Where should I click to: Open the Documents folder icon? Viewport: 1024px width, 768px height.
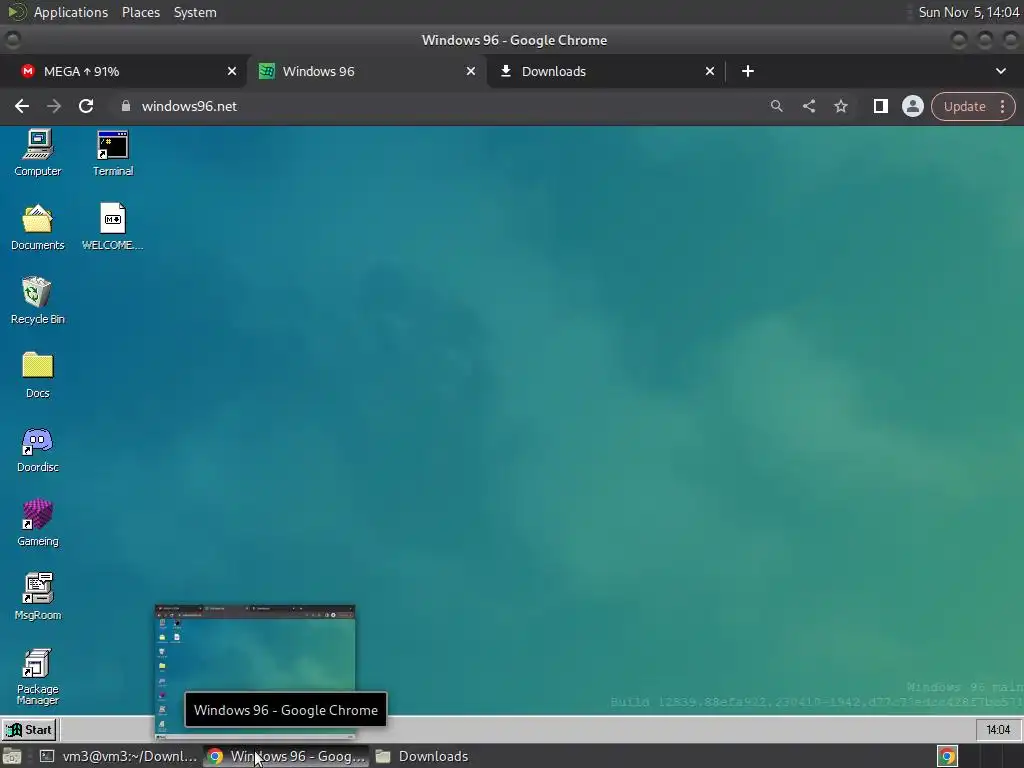pyautogui.click(x=37, y=227)
